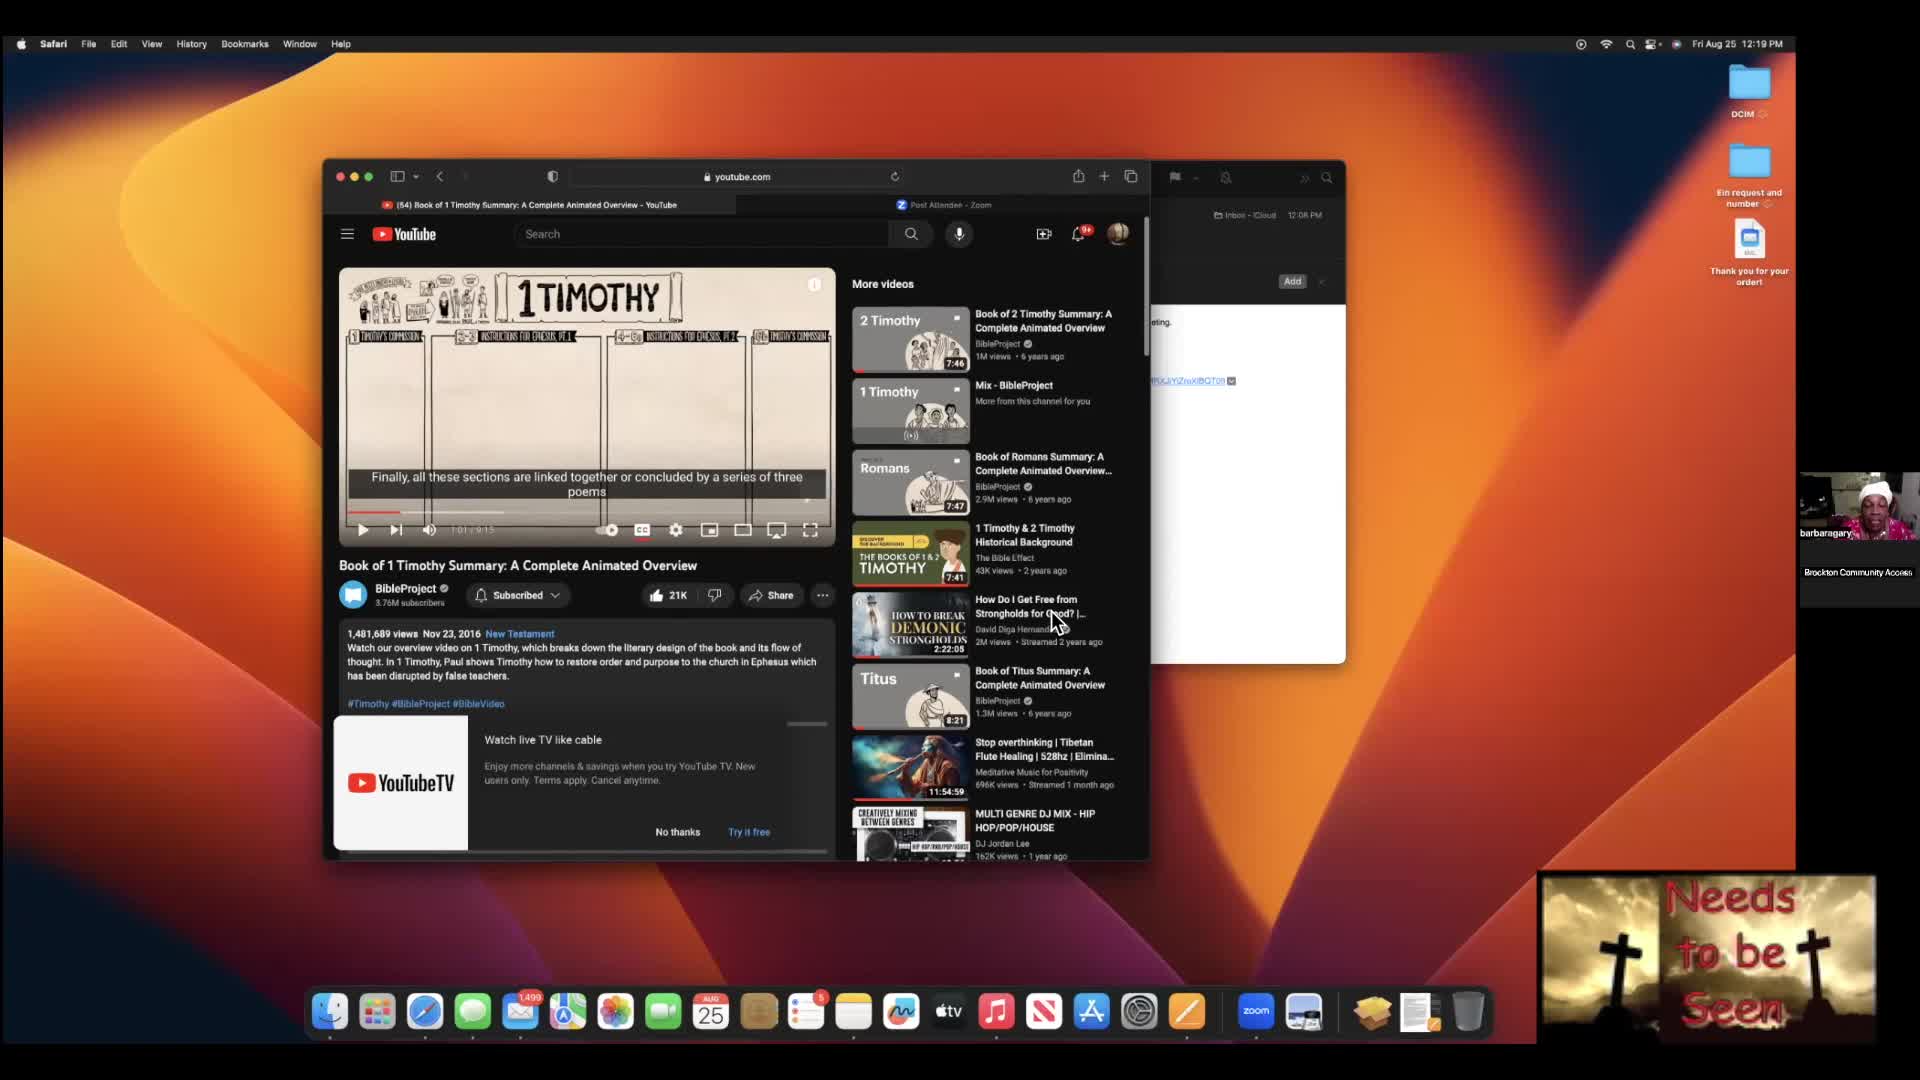
Task: Open 1 Timothy & 2 Timothy Historical Background
Action: [1025, 535]
